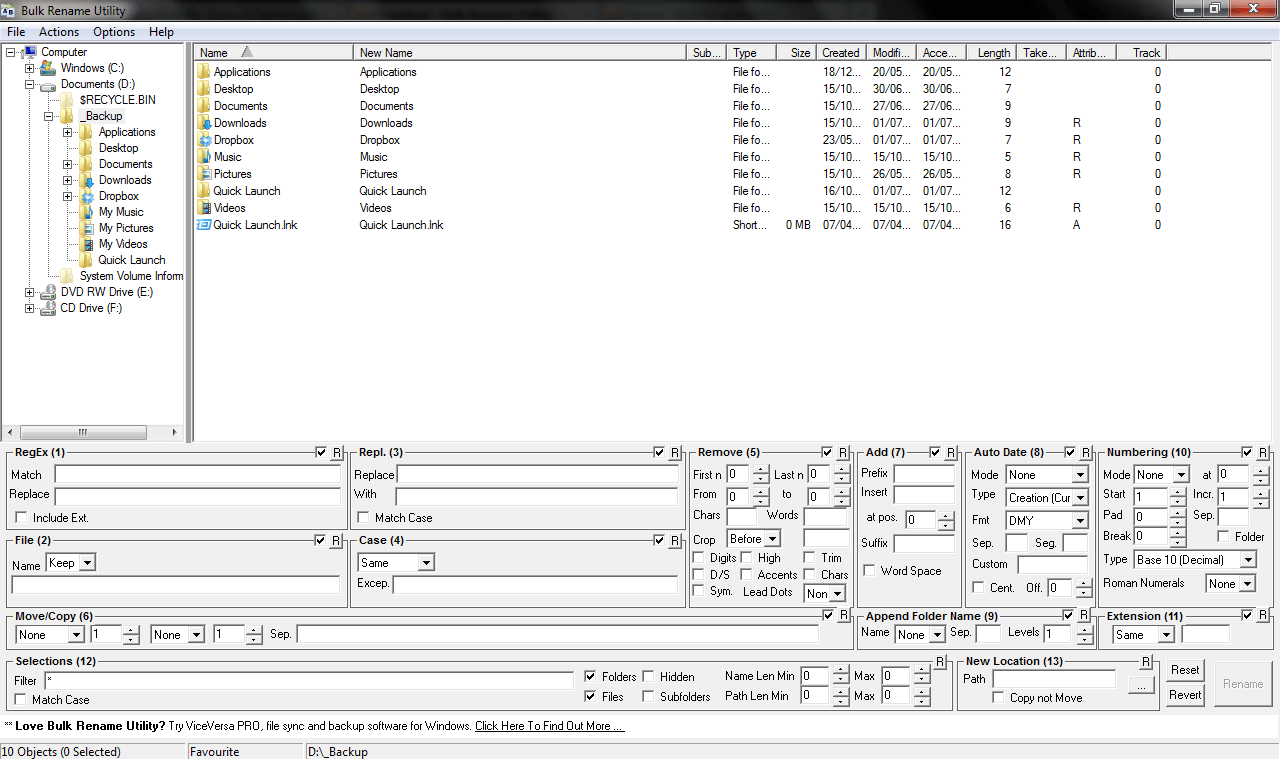Viewport: 1280px width, 759px height.
Task: Click the Music folder icon in file list
Action: 204,157
